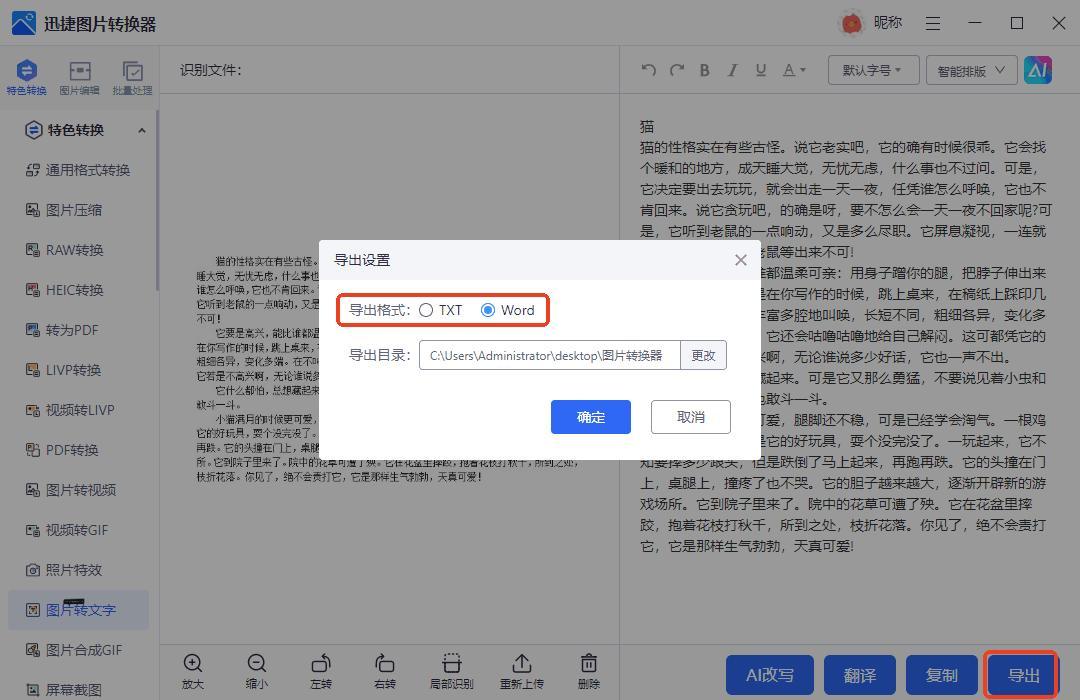The image size is (1080, 700).
Task: Select Word export format
Action: coord(488,310)
